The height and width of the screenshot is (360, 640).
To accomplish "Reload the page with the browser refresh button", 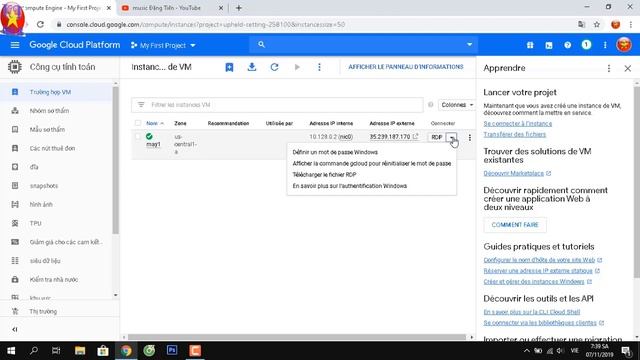I will click(40, 24).
